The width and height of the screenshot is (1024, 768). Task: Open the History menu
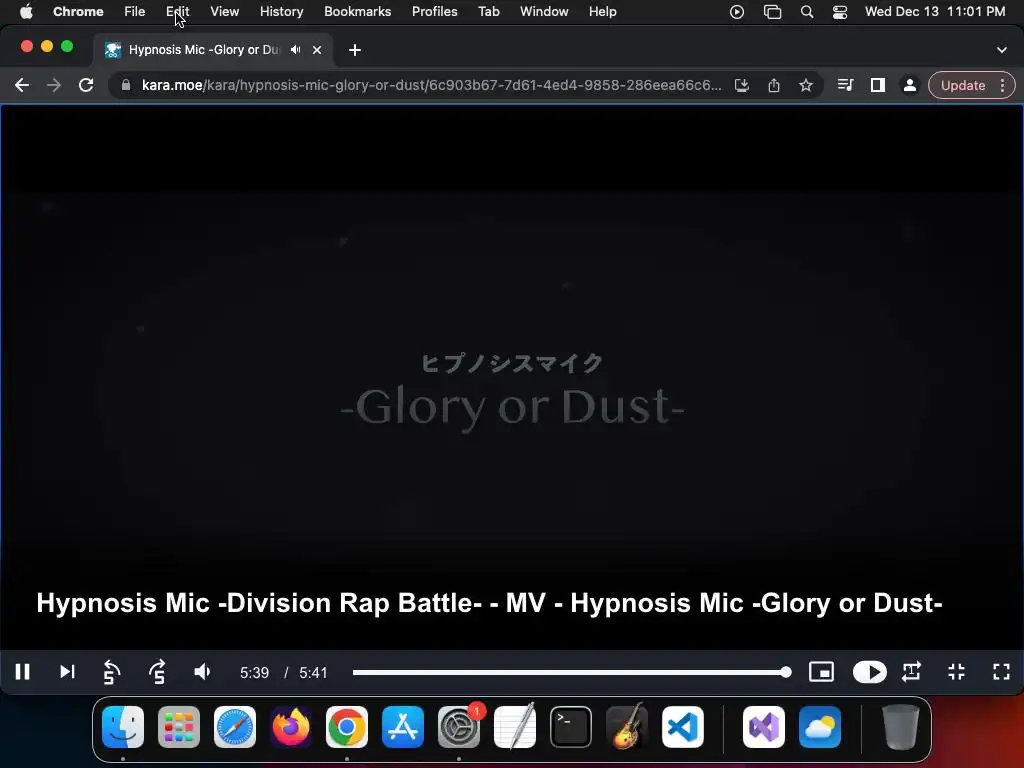tap(281, 12)
